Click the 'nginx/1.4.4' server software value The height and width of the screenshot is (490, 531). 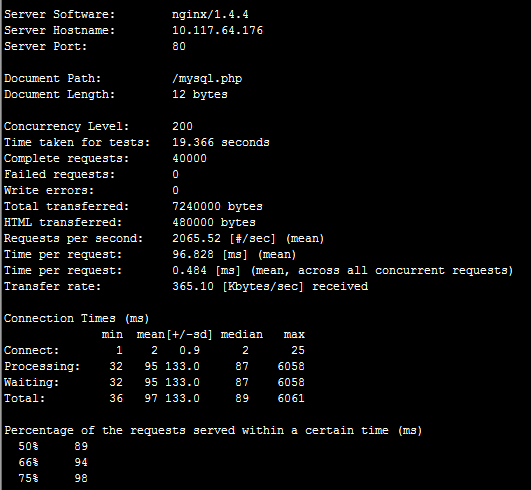click(x=210, y=15)
